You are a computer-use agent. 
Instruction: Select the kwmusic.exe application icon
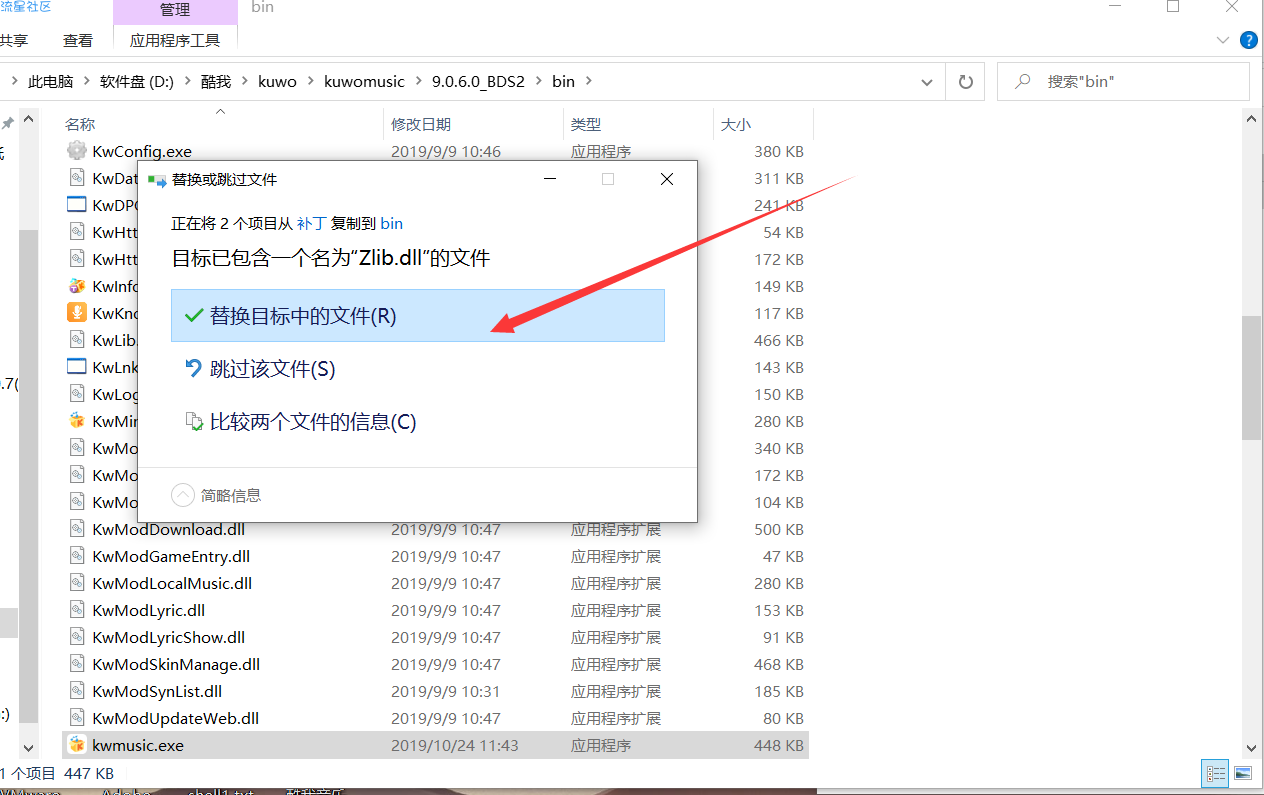[x=77, y=745]
